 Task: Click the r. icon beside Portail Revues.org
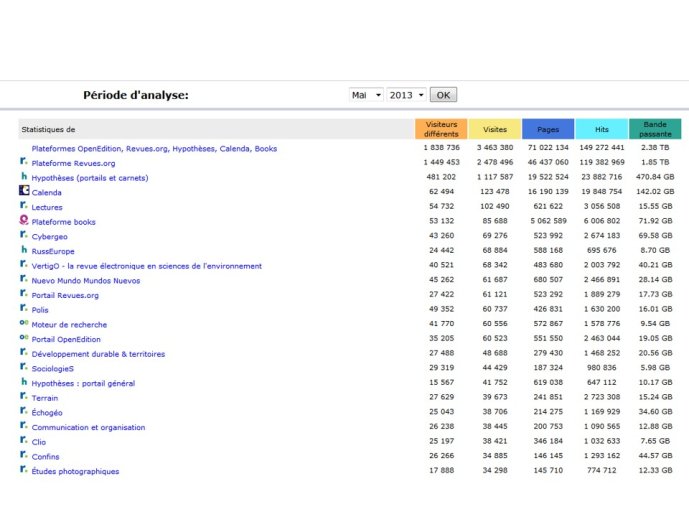24,293
